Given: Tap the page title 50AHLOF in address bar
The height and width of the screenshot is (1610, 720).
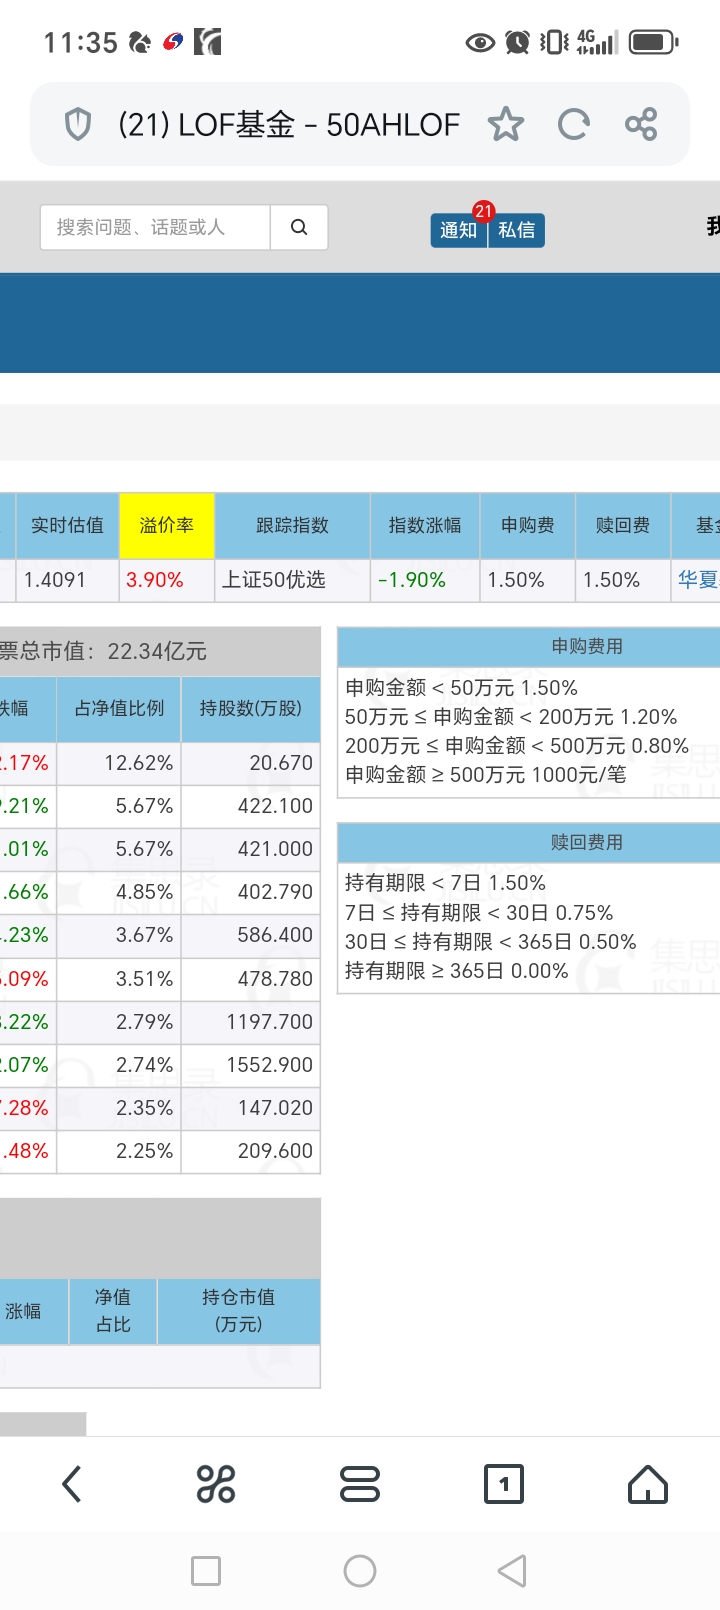Looking at the screenshot, I should point(288,125).
